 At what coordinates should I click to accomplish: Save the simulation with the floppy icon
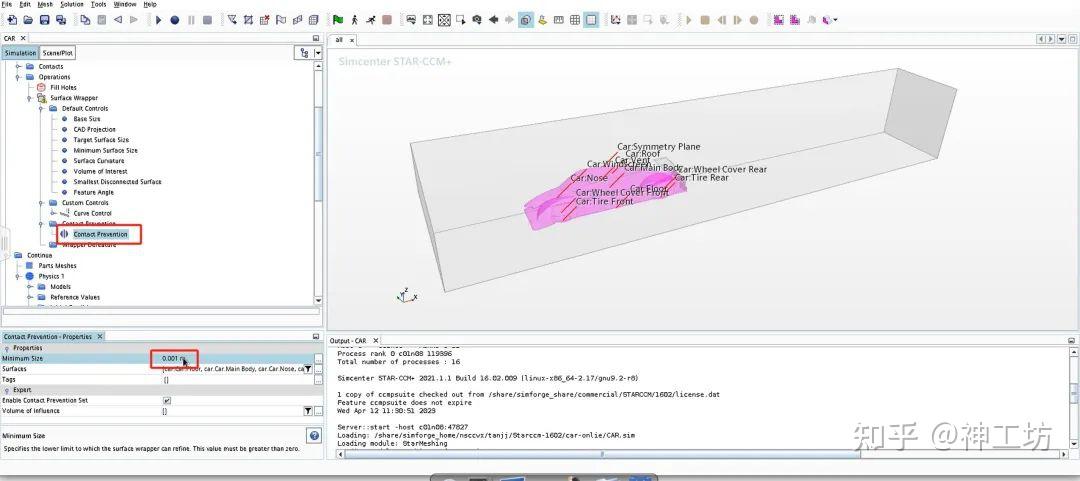45,20
